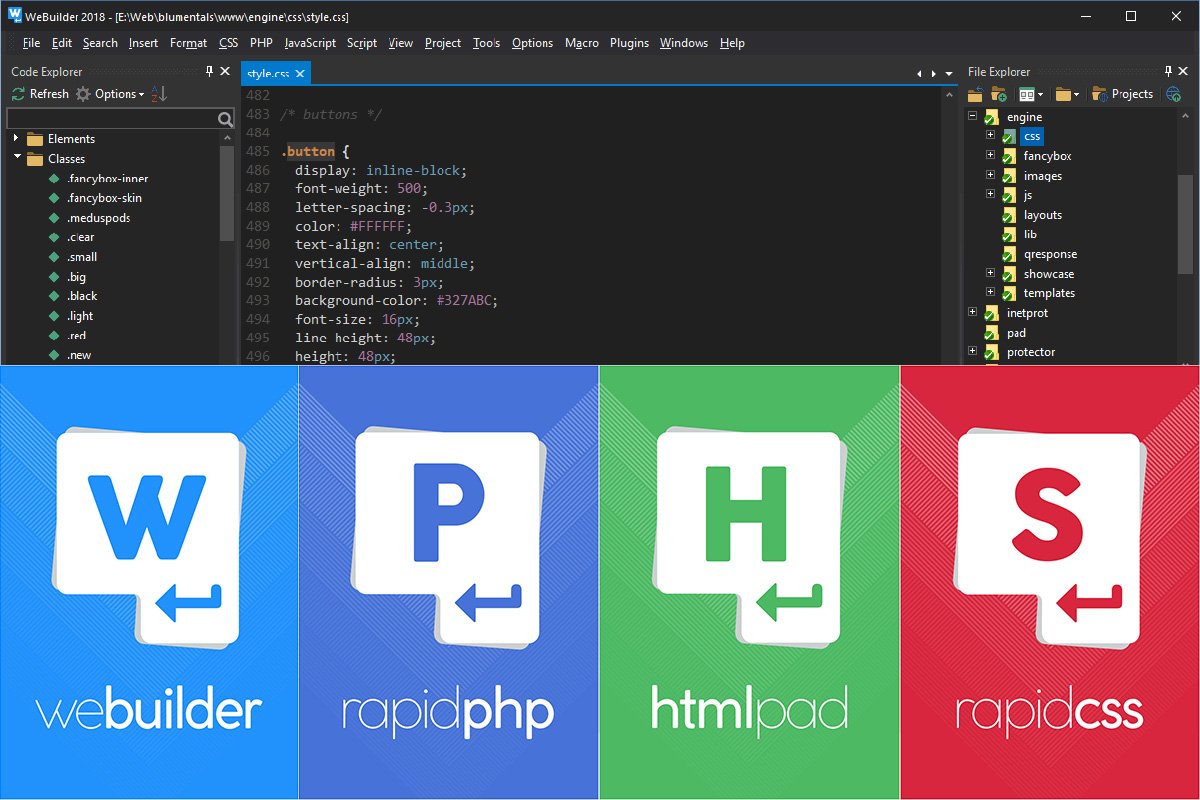Screen dimensions: 1200x800
Task: Sort Code Explorer items alphabetically A-Z
Action: pos(159,94)
